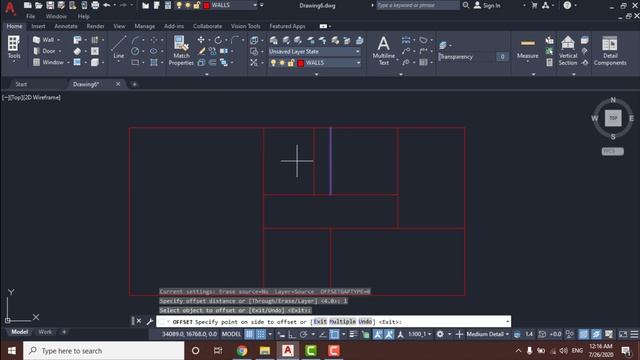Add a new drawing tab with plus

click(134, 84)
